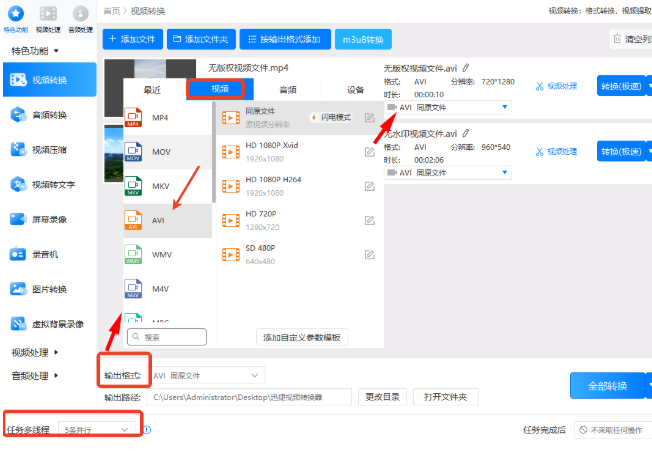Choose M4V format icon
This screenshot has height=451, width=652.
pos(133,288)
